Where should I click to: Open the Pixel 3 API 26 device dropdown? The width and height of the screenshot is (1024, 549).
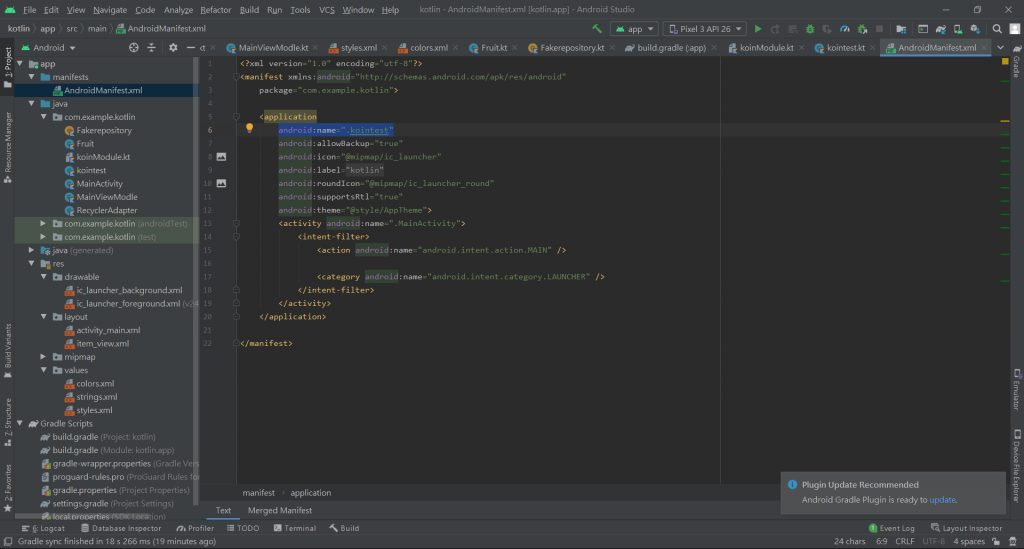705,29
